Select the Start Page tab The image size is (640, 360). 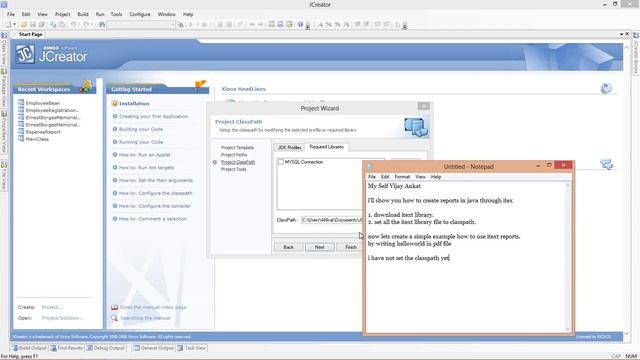31,34
